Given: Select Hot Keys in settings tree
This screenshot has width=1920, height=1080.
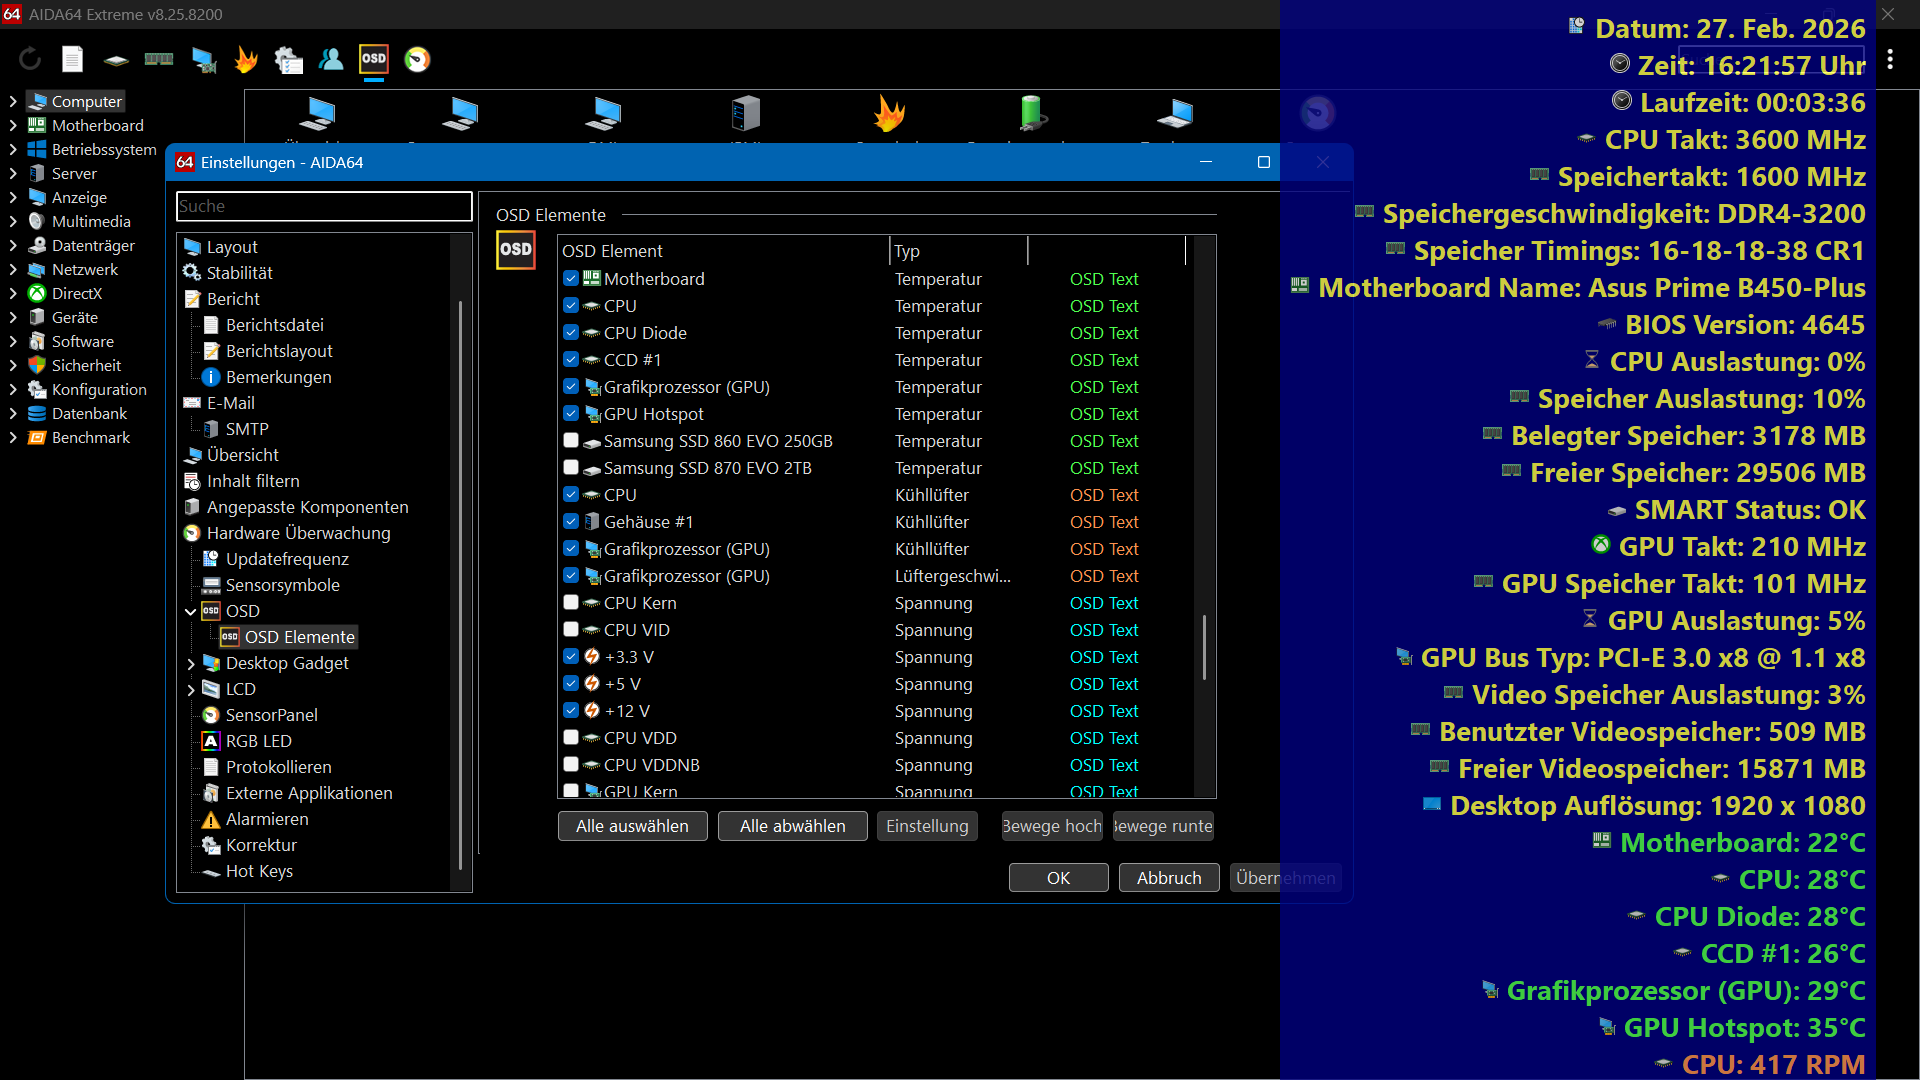Looking at the screenshot, I should (x=259, y=871).
